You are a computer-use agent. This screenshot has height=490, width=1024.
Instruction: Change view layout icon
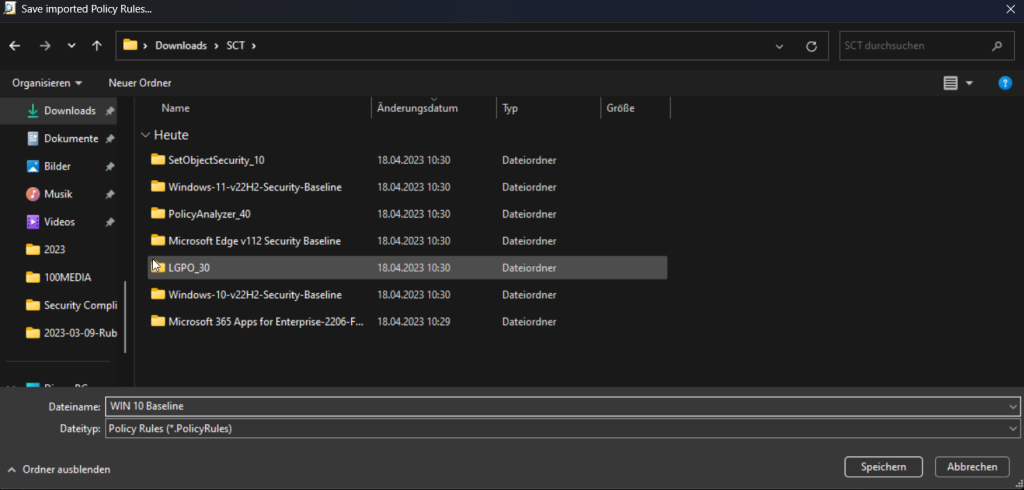[950, 83]
